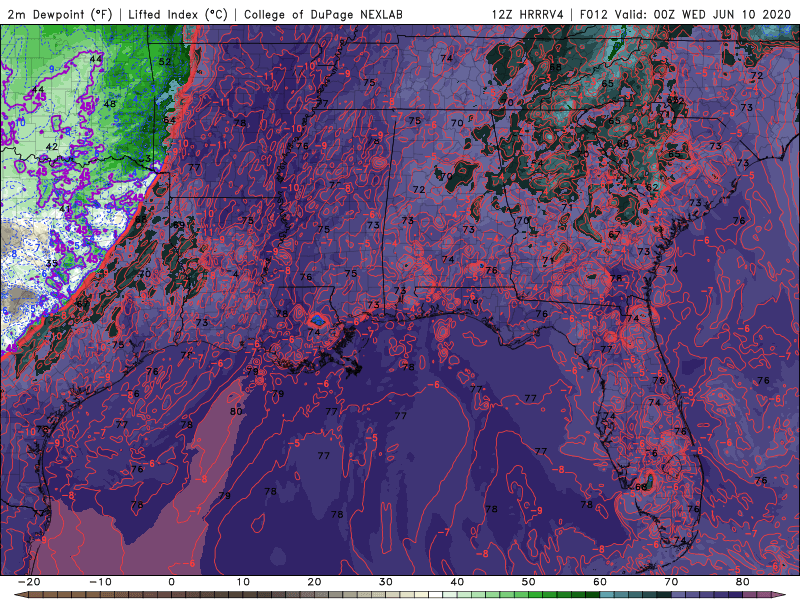The width and height of the screenshot is (800, 600).
Task: Click the "35" dewpoint value on the map
Action: [52, 264]
